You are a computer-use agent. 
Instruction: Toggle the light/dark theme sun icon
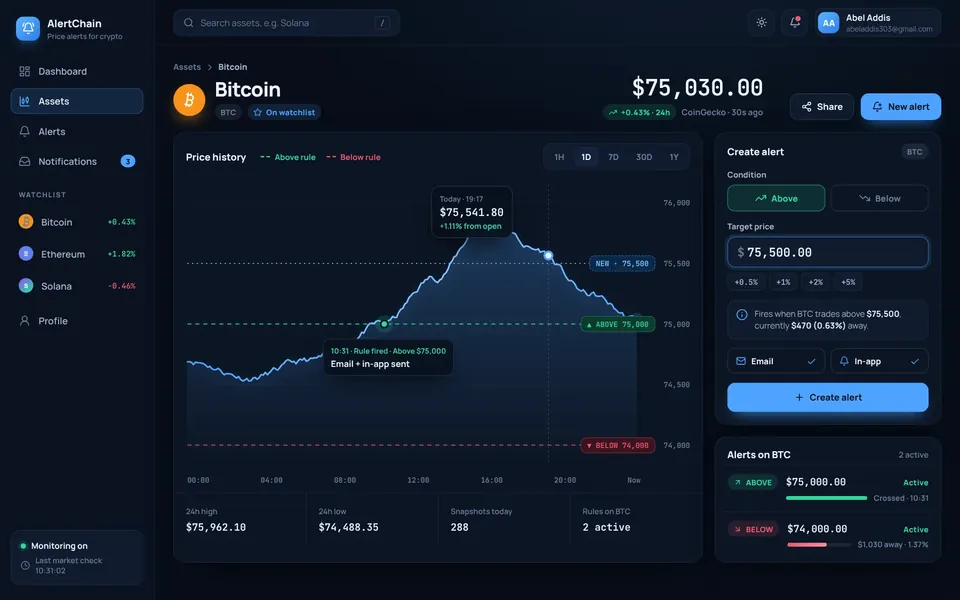click(761, 23)
